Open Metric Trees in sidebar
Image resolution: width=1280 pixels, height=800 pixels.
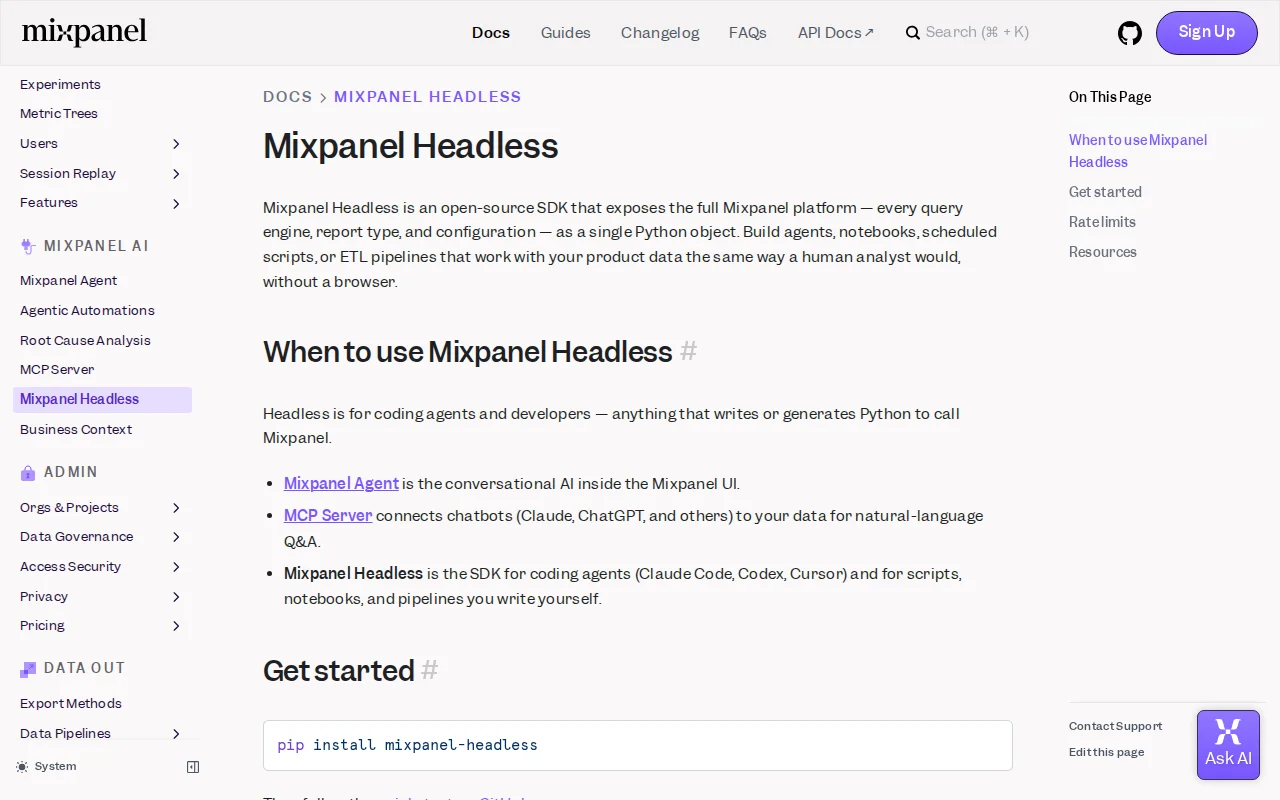(59, 114)
